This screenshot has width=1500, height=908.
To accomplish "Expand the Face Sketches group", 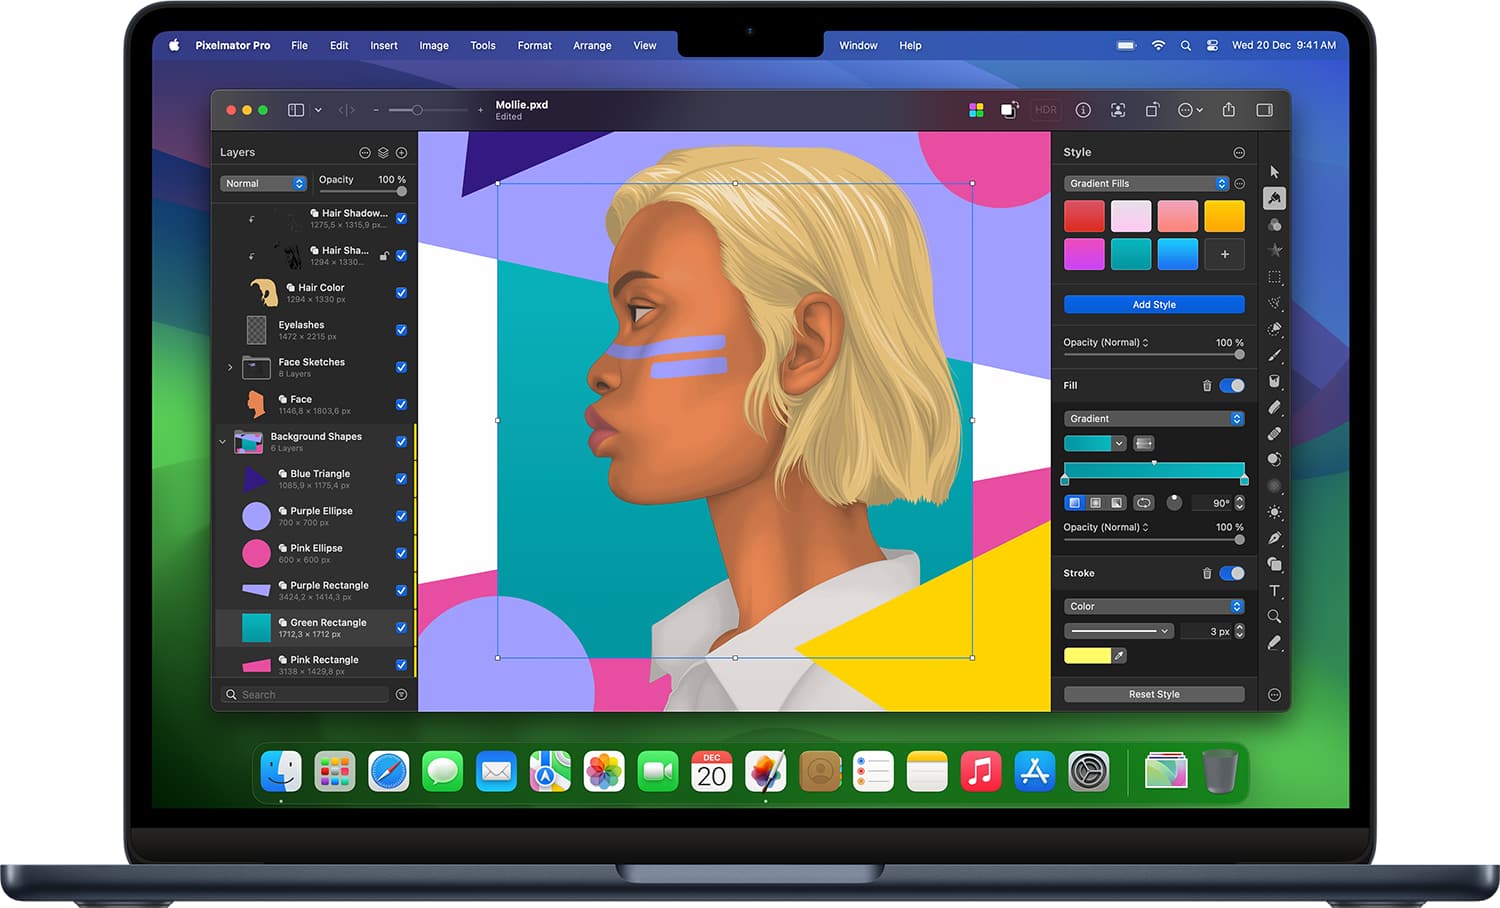I will pyautogui.click(x=230, y=367).
